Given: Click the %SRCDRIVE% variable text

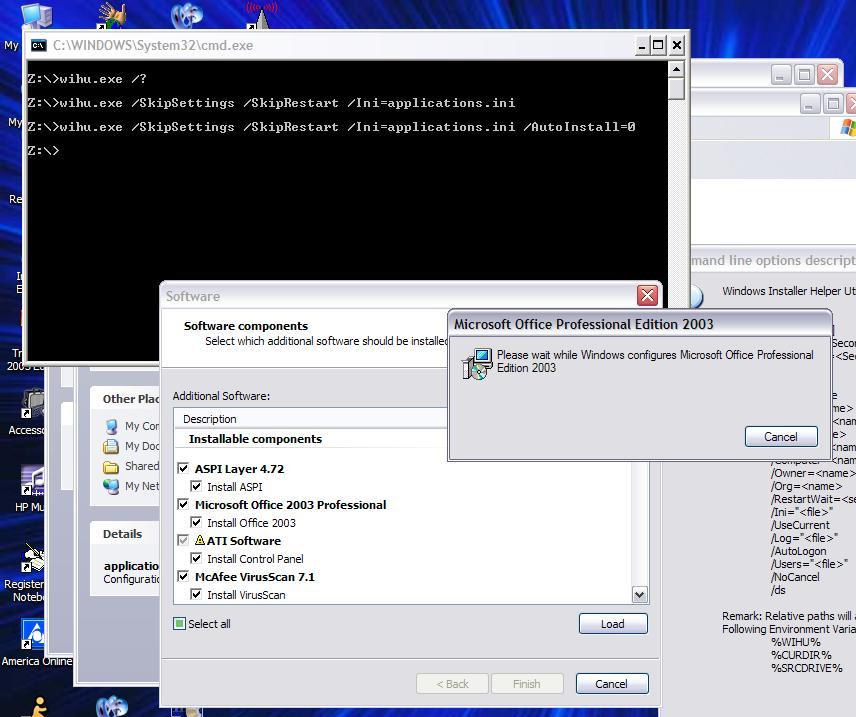Looking at the screenshot, I should (806, 668).
